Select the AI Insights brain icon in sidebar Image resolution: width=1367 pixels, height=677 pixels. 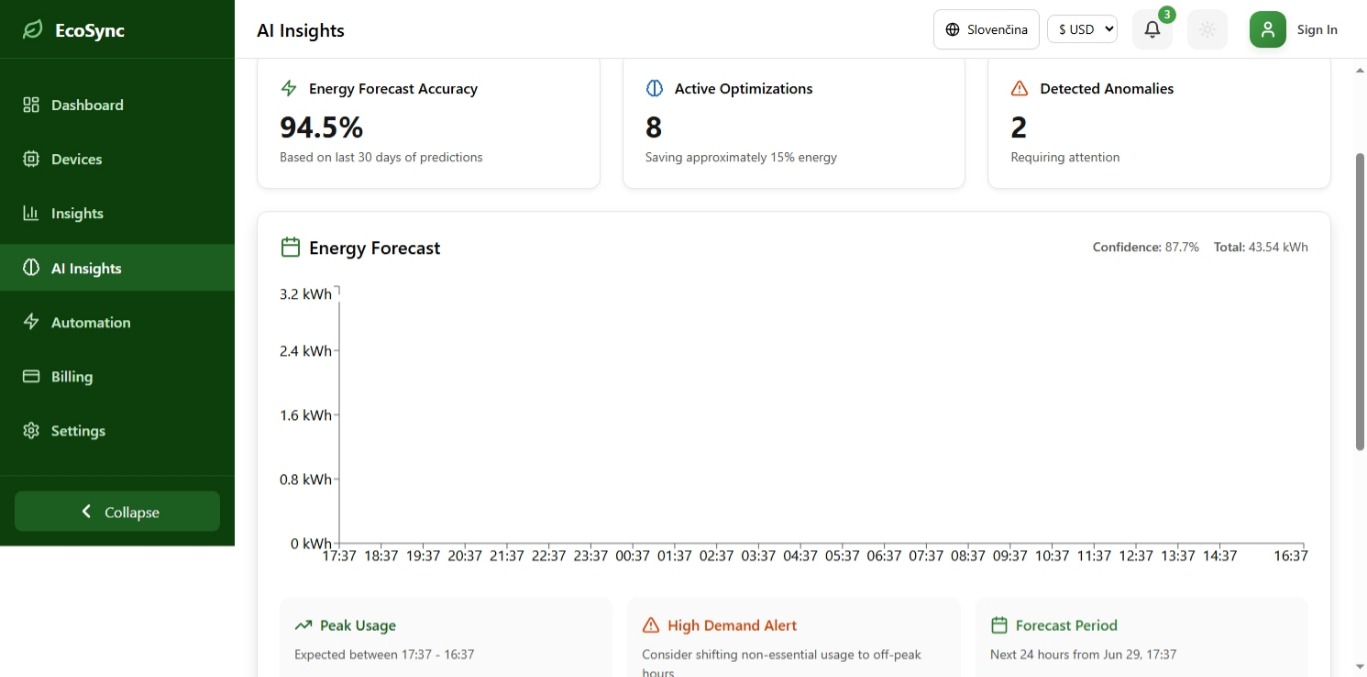tap(31, 268)
